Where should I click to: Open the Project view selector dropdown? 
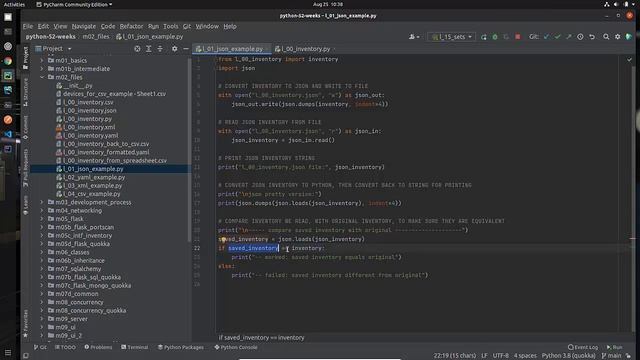coord(53,49)
